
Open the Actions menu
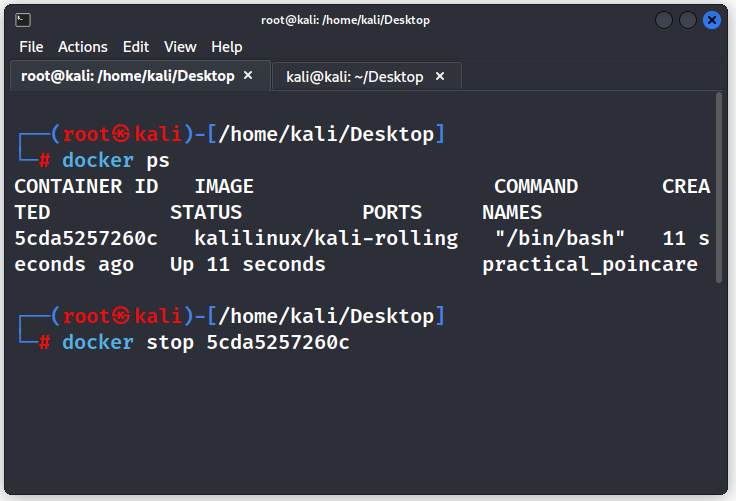83,47
